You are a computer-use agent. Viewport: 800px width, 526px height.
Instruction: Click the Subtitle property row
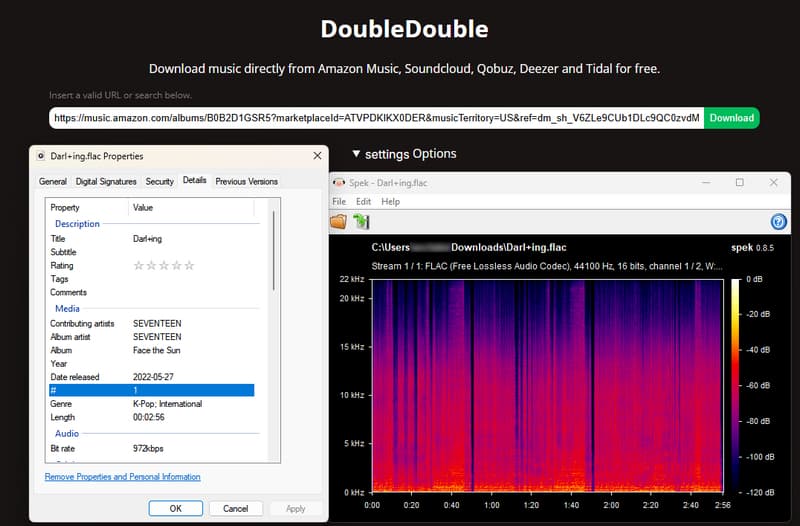[x=152, y=252]
